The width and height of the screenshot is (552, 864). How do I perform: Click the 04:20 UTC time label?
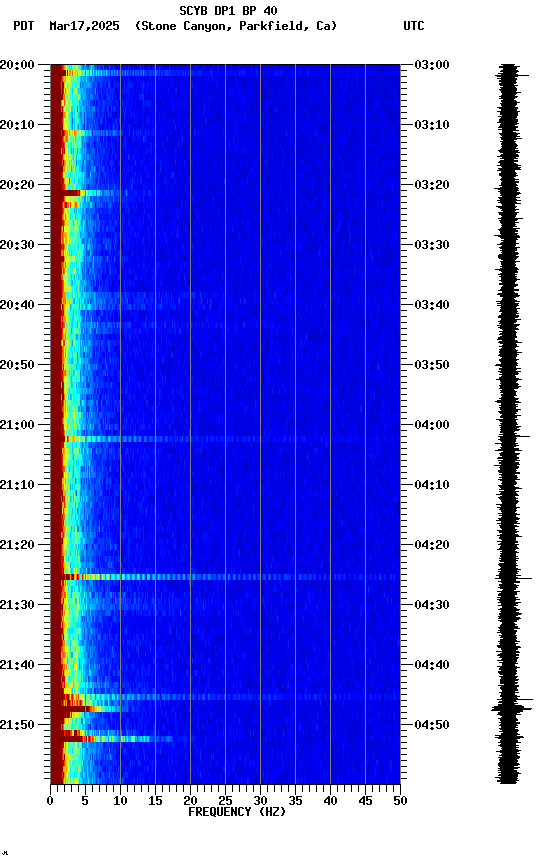pyautogui.click(x=431, y=545)
